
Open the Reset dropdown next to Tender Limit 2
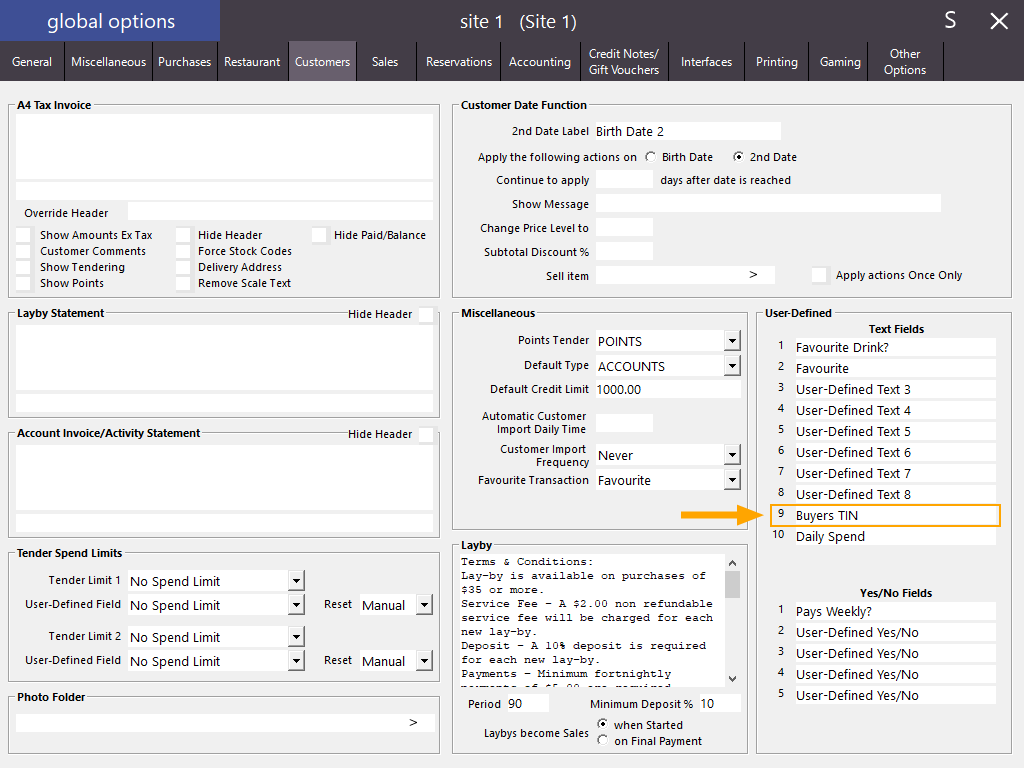click(424, 660)
